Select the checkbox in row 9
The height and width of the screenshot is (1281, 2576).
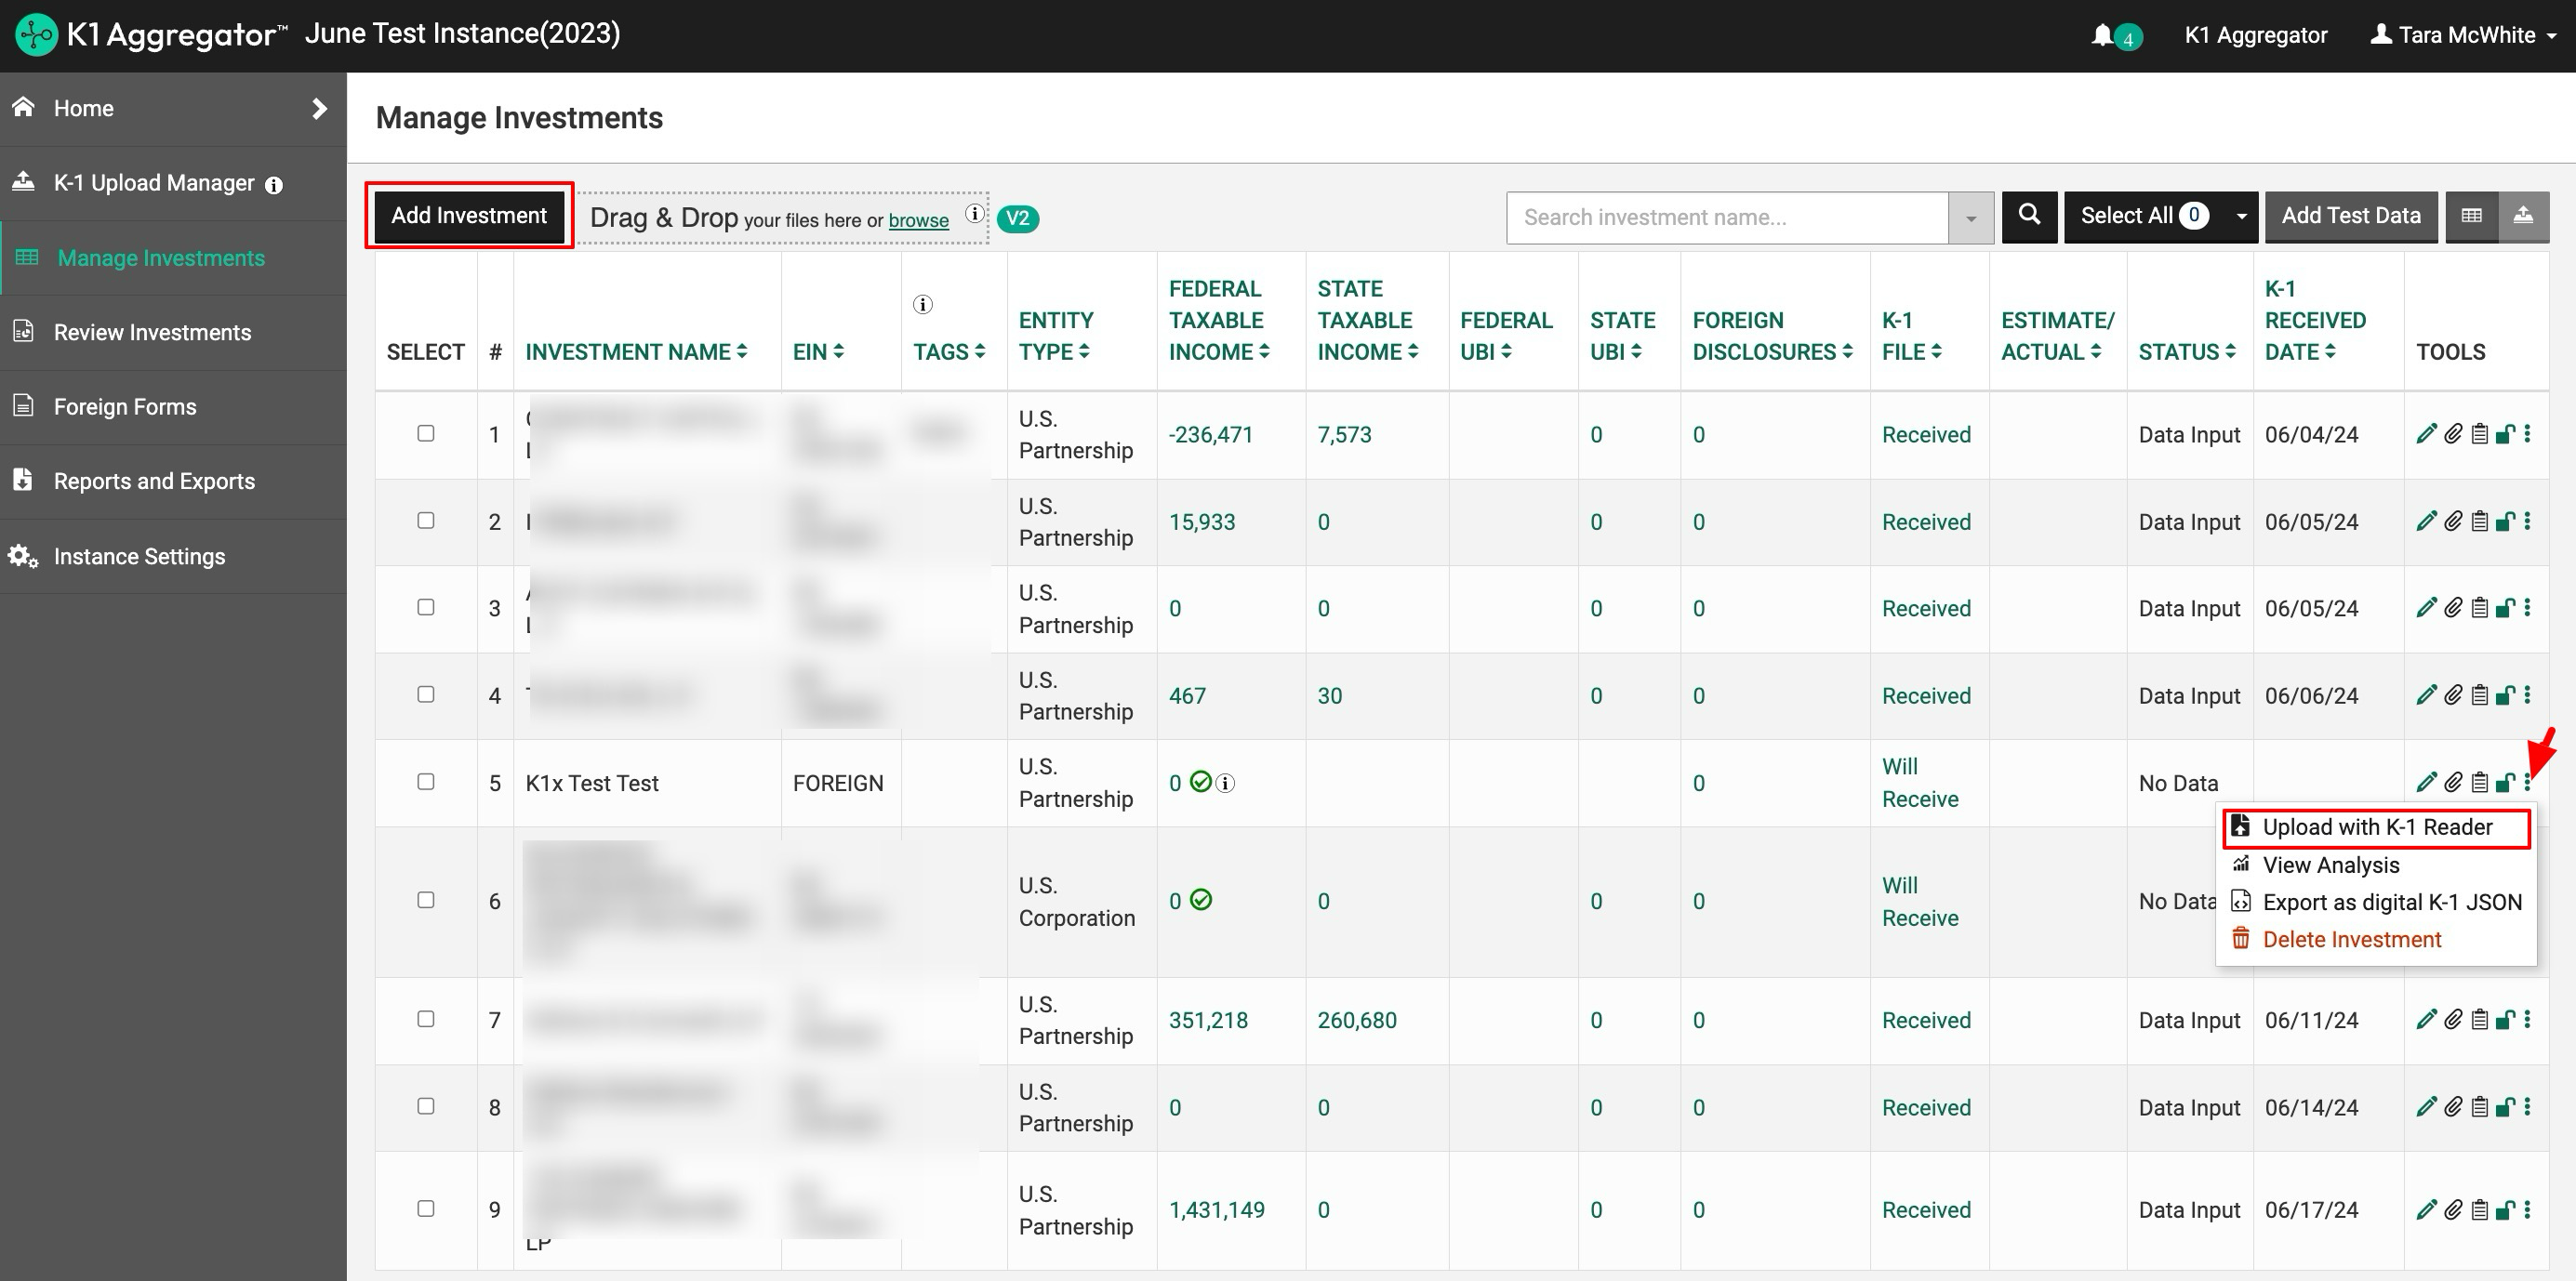click(x=426, y=1208)
